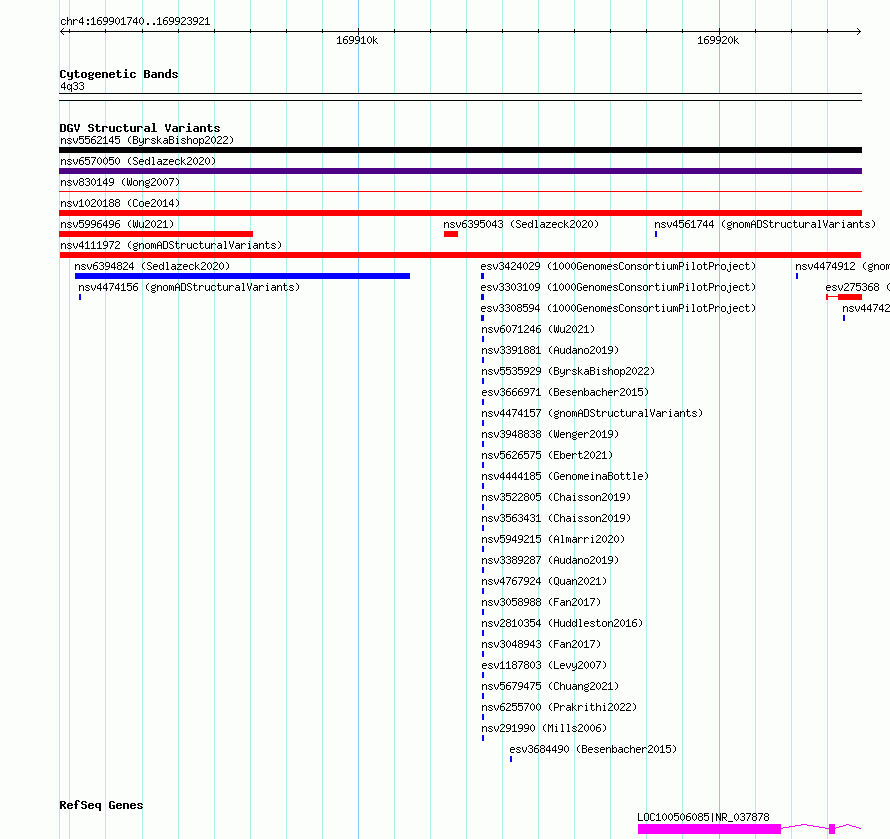Viewport: 890px width, 839px height.
Task: Click nsv4474912 variant label
Action: [x=842, y=266]
